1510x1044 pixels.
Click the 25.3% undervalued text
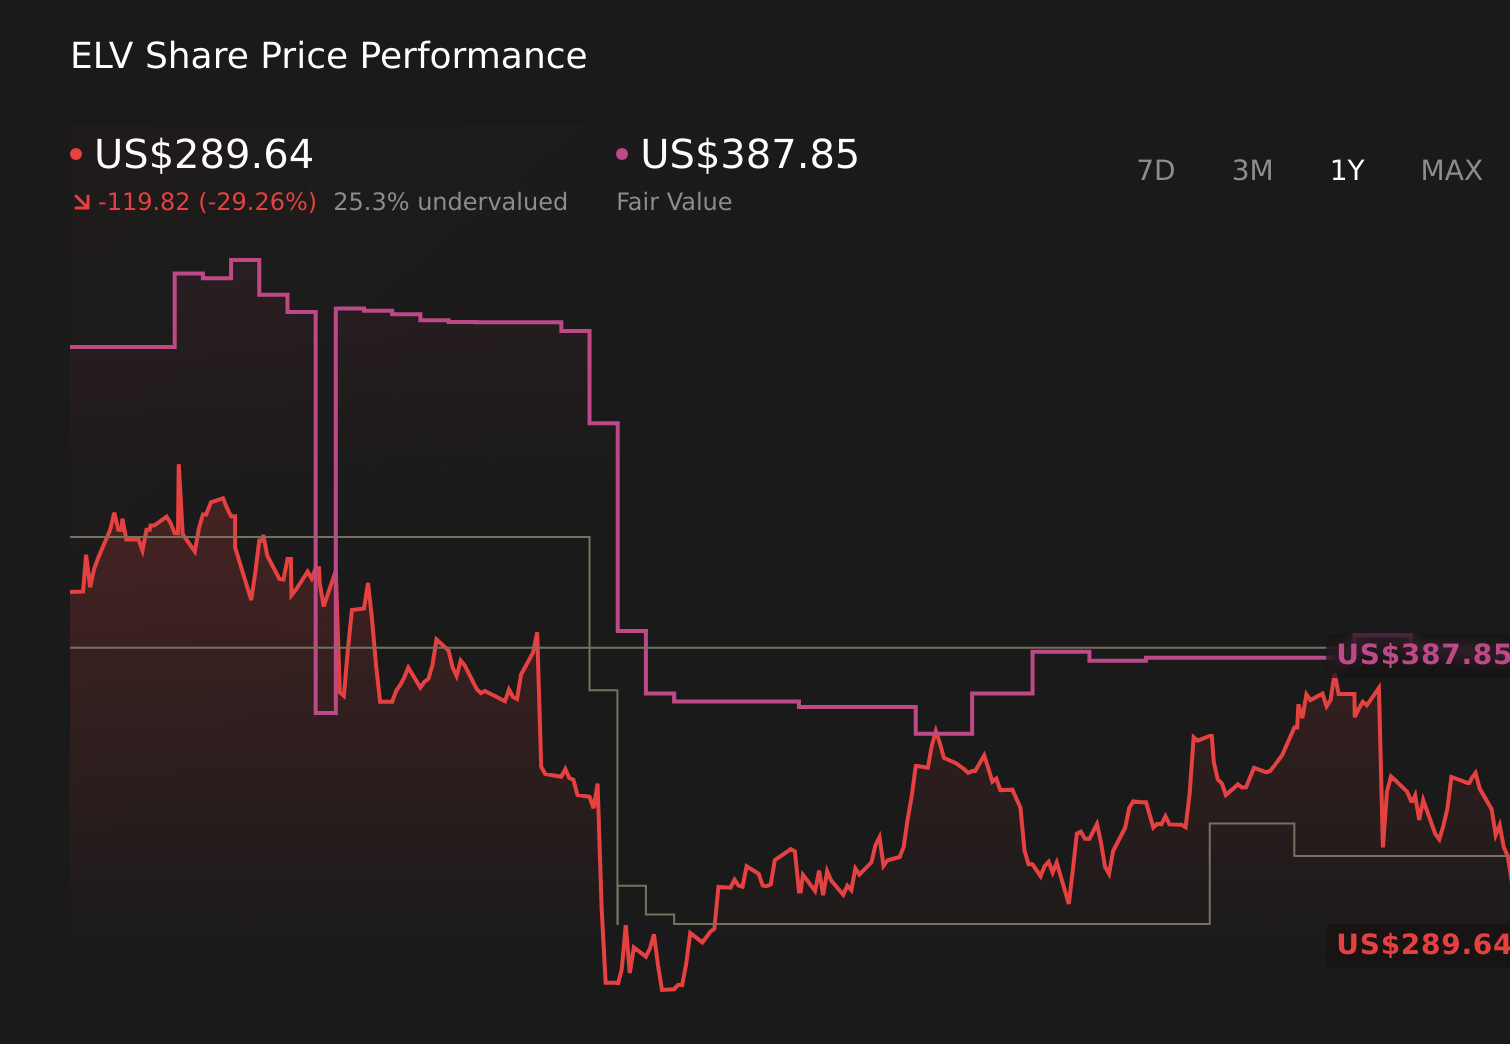point(452,201)
